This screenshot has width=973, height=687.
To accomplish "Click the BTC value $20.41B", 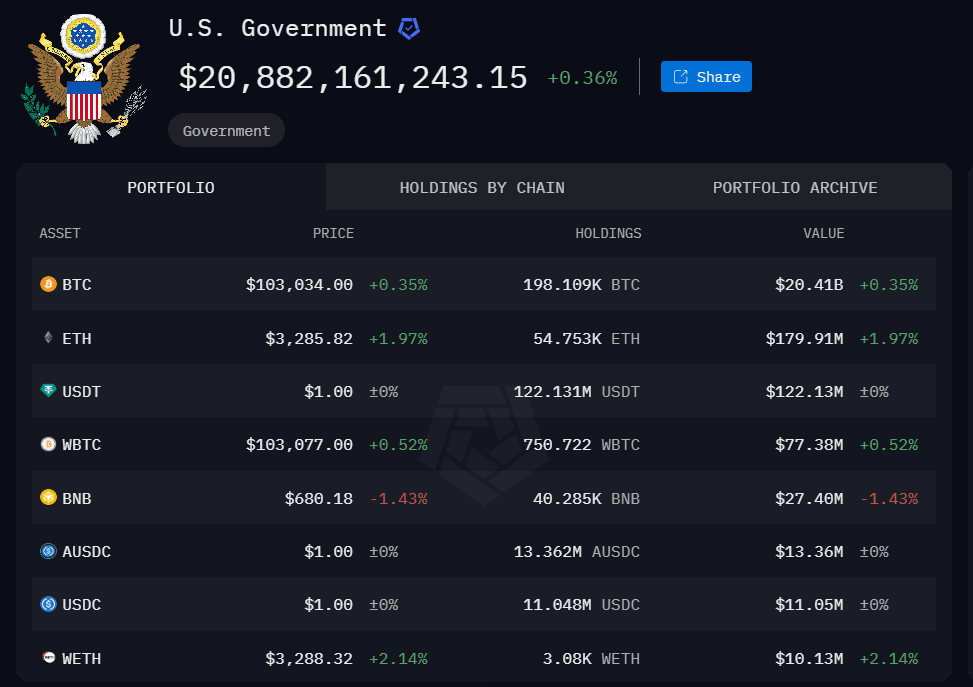I will coord(809,285).
